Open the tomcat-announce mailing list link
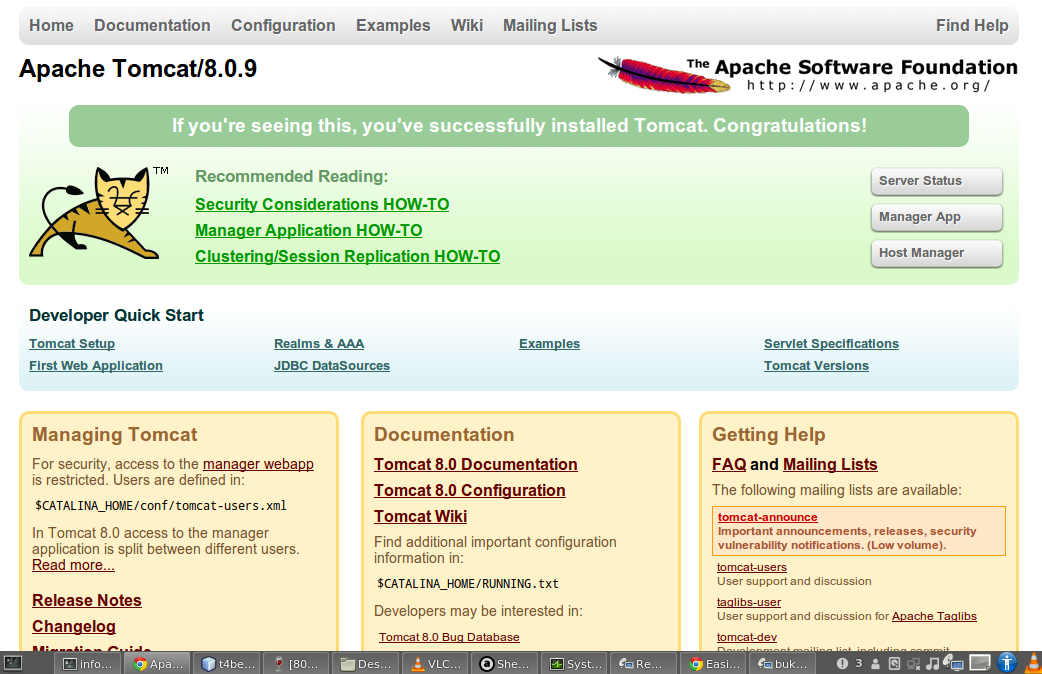The width and height of the screenshot is (1042, 674). click(768, 517)
